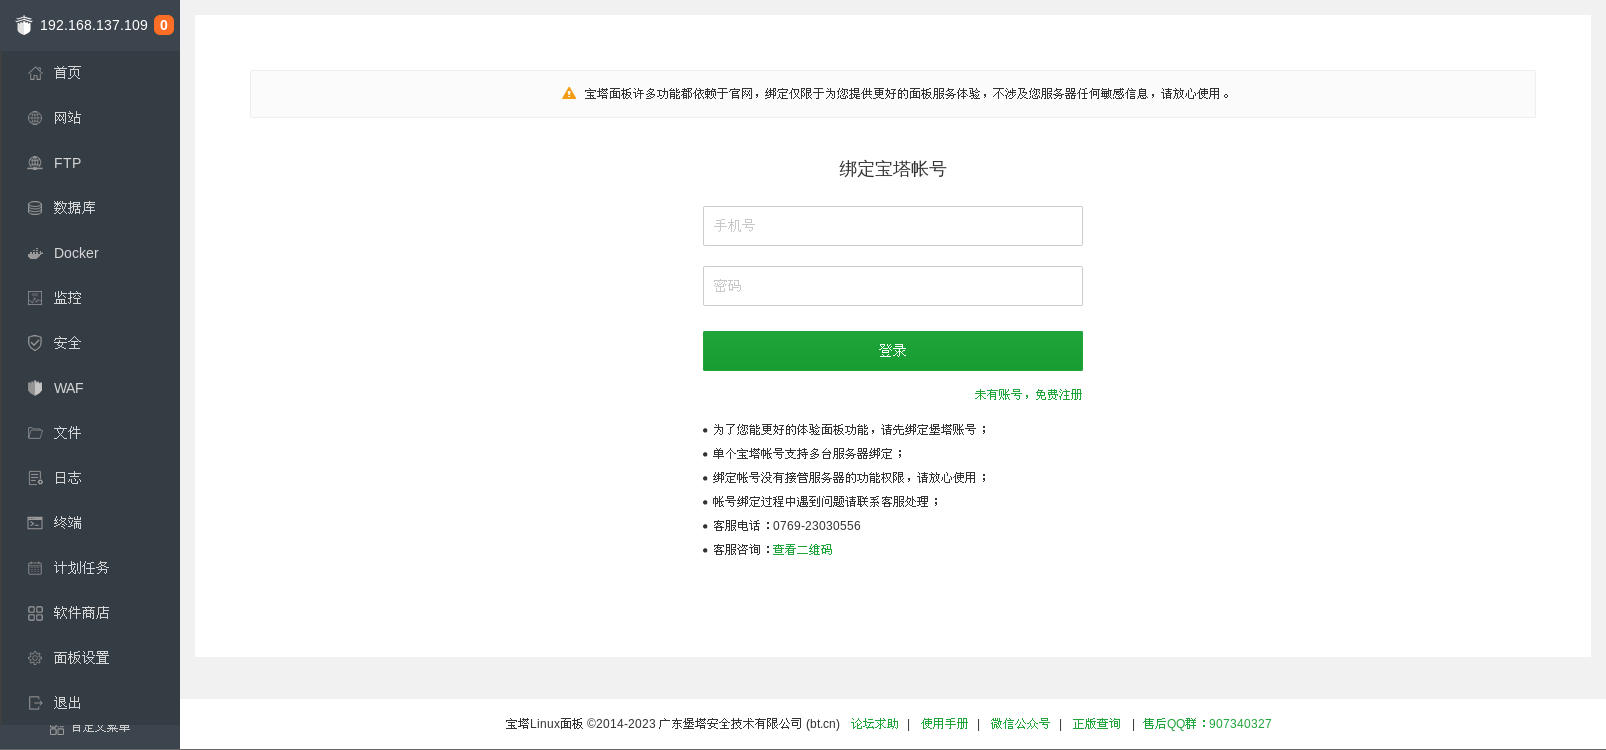1606x750 pixels.
Task: Open the 微信公众号 footer link
Action: tap(1020, 724)
